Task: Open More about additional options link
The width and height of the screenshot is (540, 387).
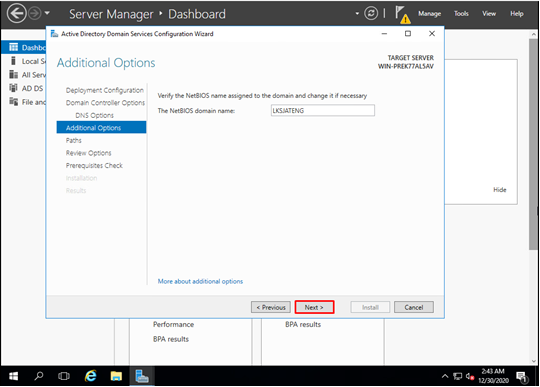Action: point(200,281)
